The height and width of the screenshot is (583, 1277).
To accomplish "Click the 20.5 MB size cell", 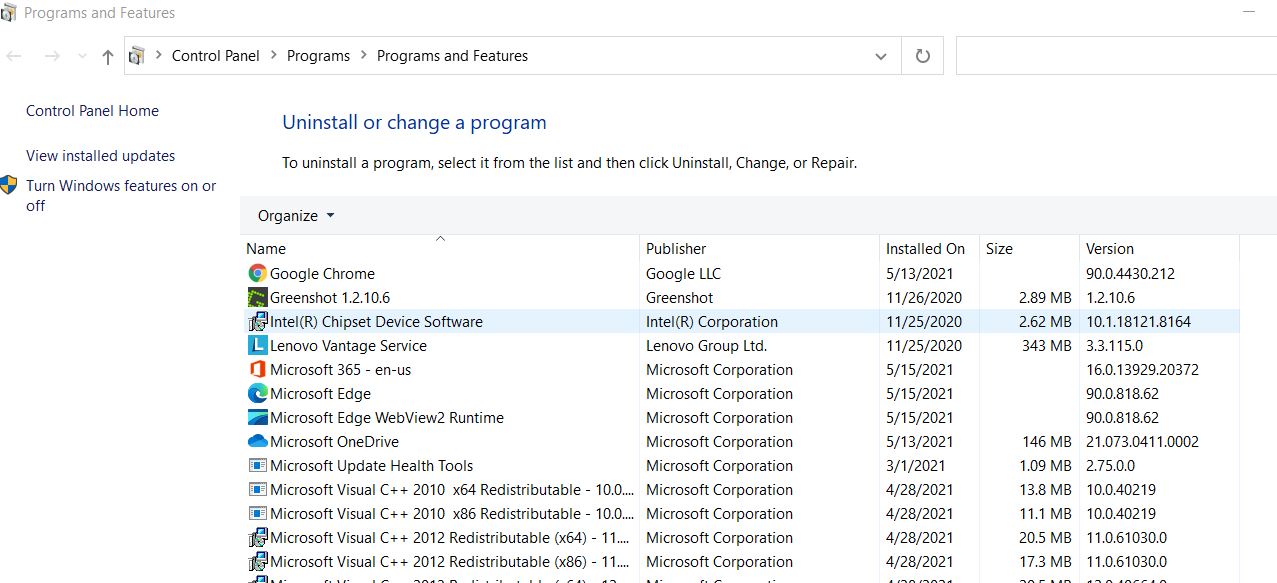I will (x=1043, y=537).
